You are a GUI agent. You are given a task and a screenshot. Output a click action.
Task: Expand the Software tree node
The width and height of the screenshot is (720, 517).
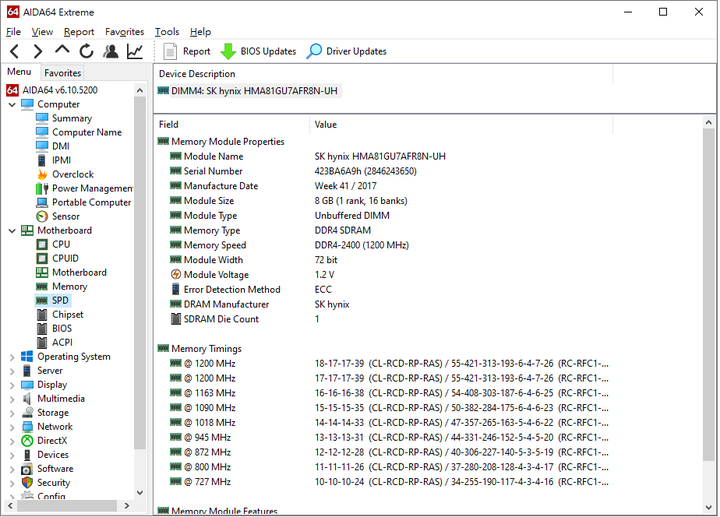pyautogui.click(x=12, y=469)
